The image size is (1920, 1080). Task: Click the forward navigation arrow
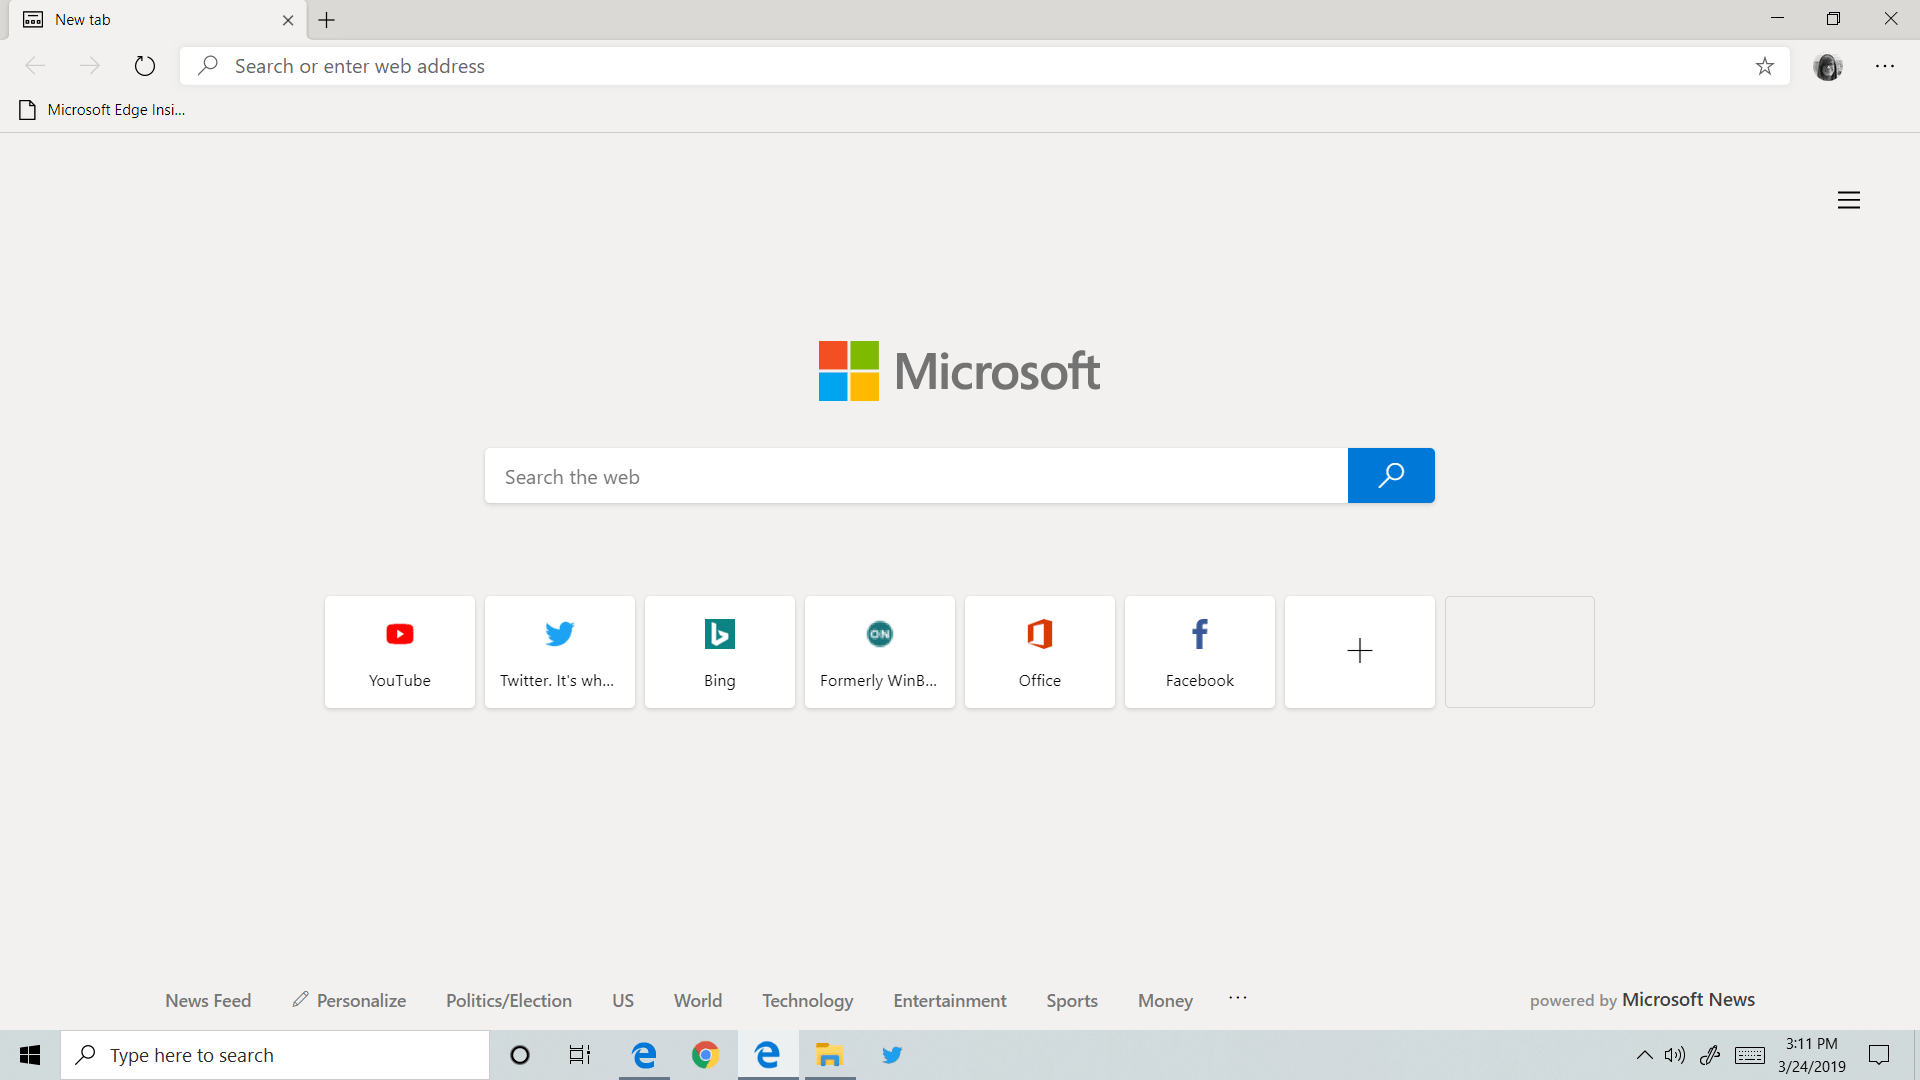[88, 66]
